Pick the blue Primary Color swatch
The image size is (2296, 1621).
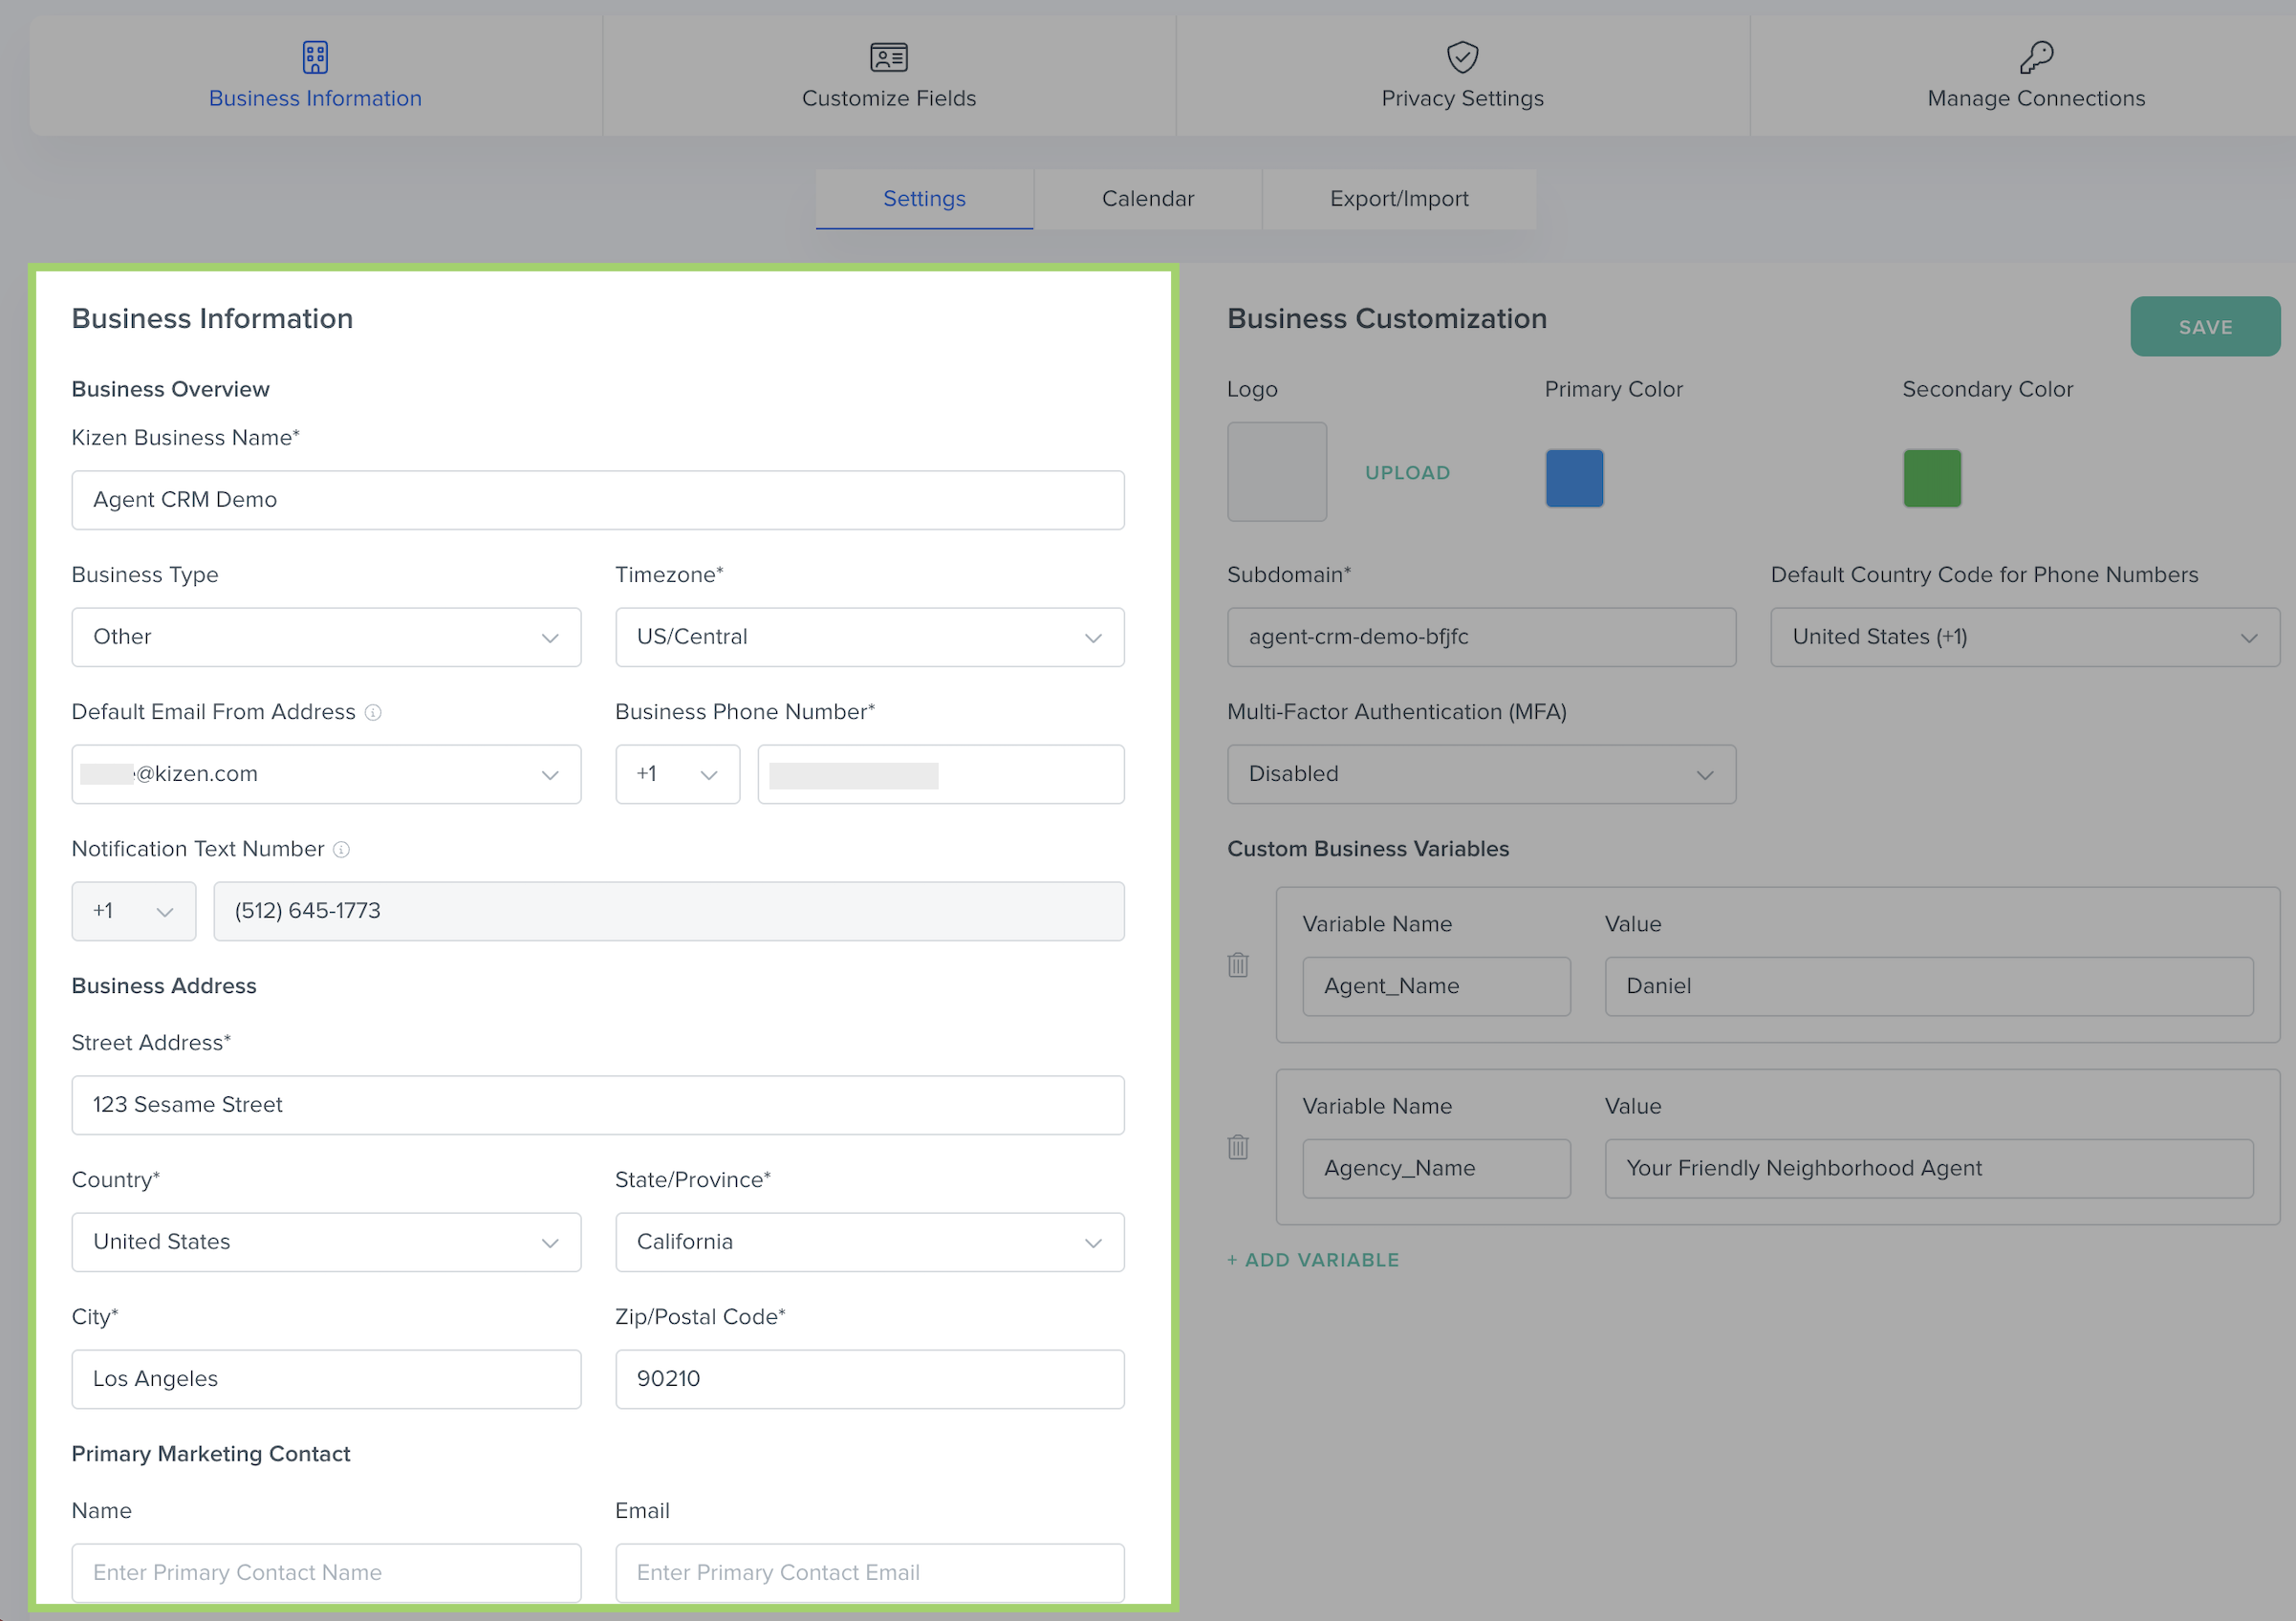coord(1574,478)
